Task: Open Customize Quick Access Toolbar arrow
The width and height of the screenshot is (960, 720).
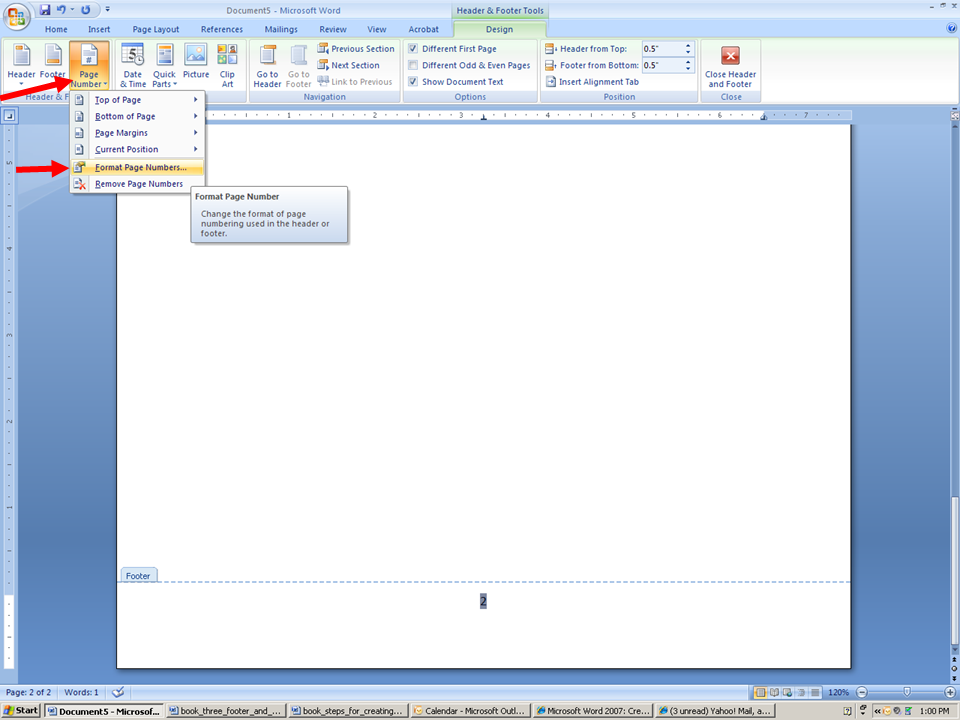Action: coord(108,10)
